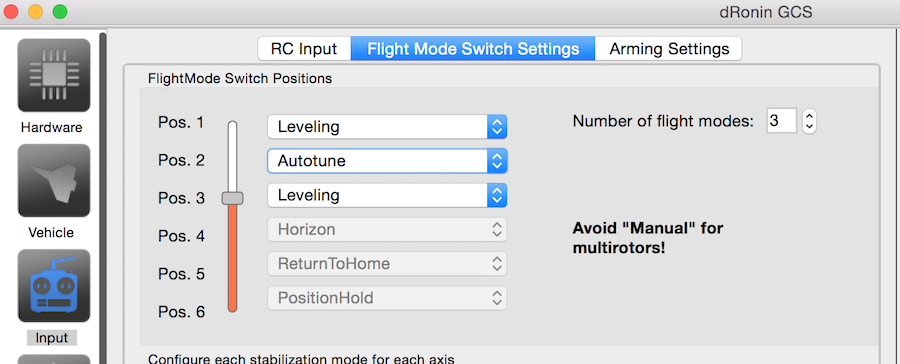
Task: Expand the Pos. 2 Autotune dropdown
Action: pos(387,161)
